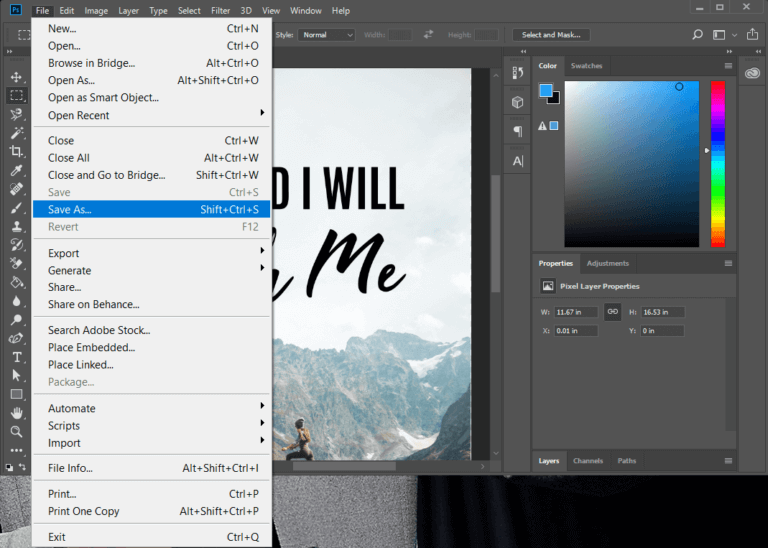This screenshot has height=548, width=768.
Task: Click the foreground color swatch
Action: [x=546, y=91]
